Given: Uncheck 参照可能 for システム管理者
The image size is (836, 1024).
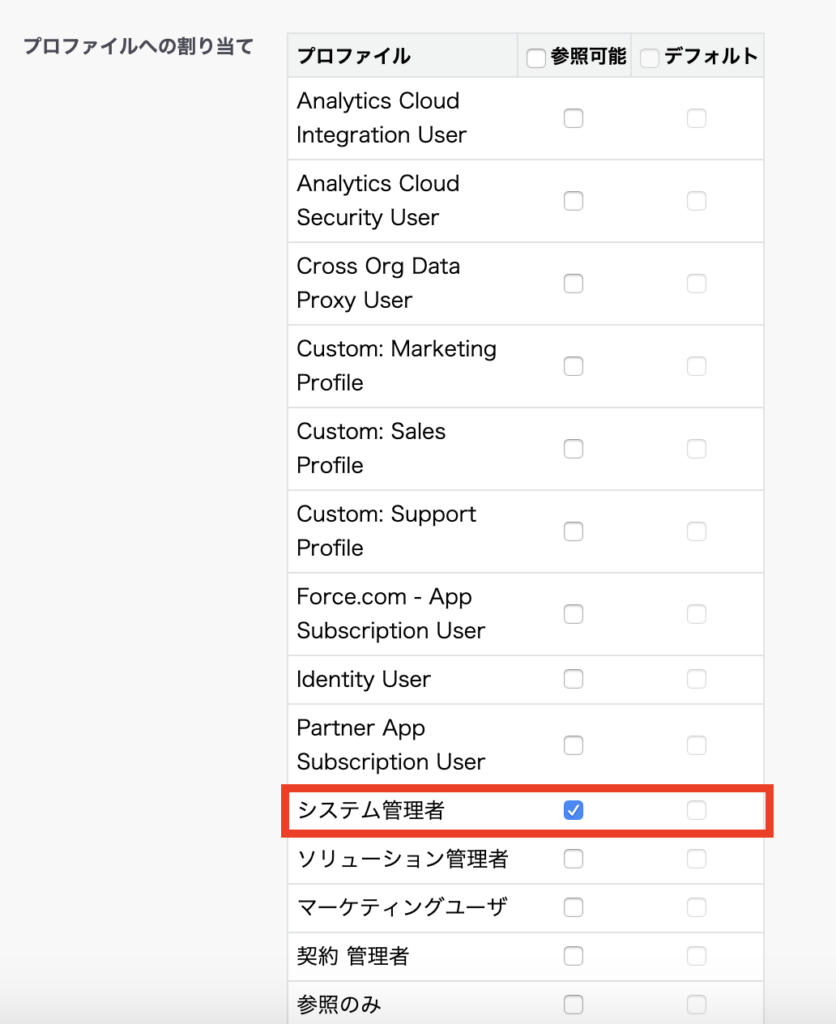Looking at the screenshot, I should click(x=573, y=810).
